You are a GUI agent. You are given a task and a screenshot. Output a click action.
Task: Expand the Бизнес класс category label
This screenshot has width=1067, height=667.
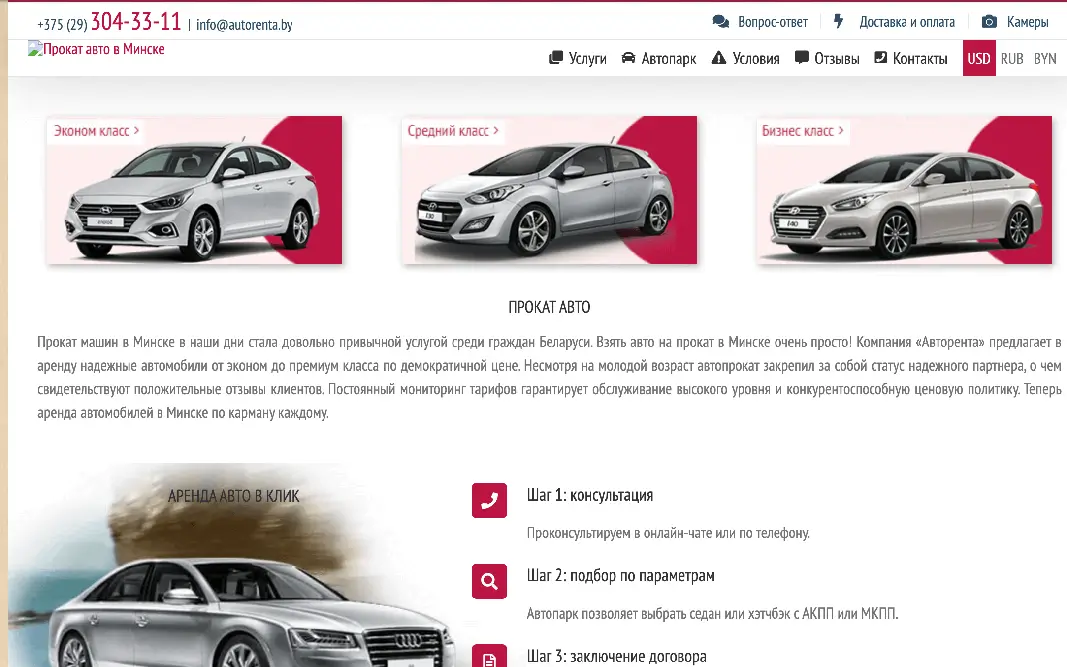click(x=802, y=131)
